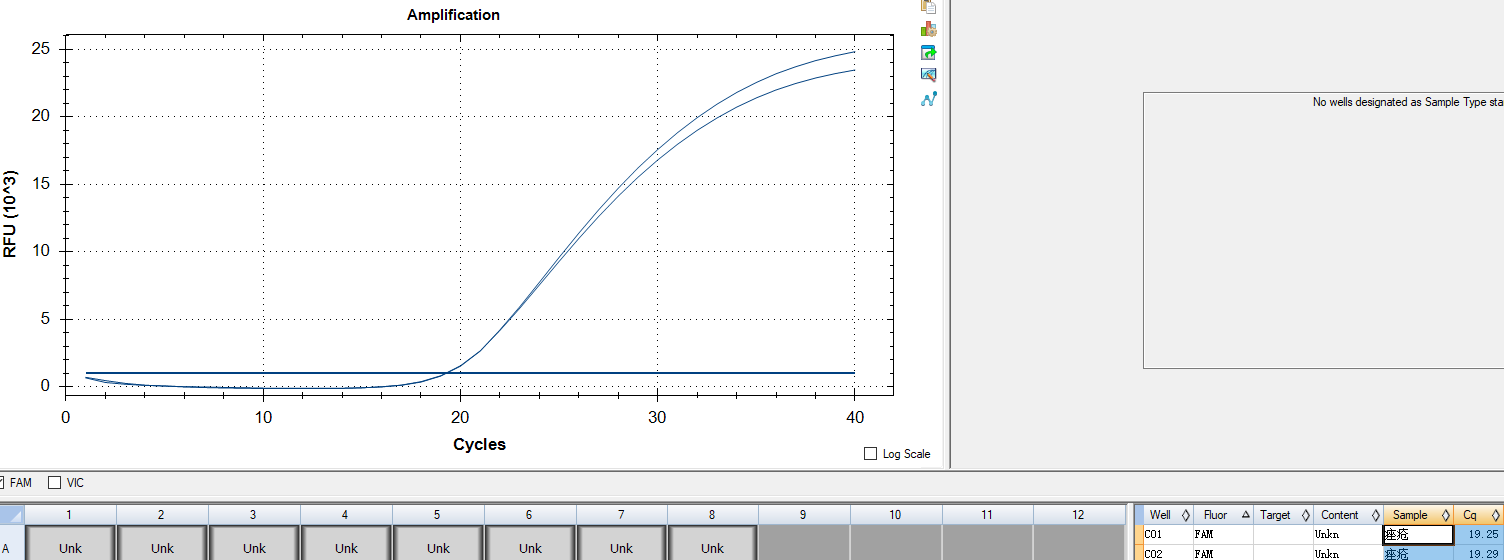The height and width of the screenshot is (560, 1504).
Task: Select well A4 labeled Unk
Action: (x=346, y=543)
